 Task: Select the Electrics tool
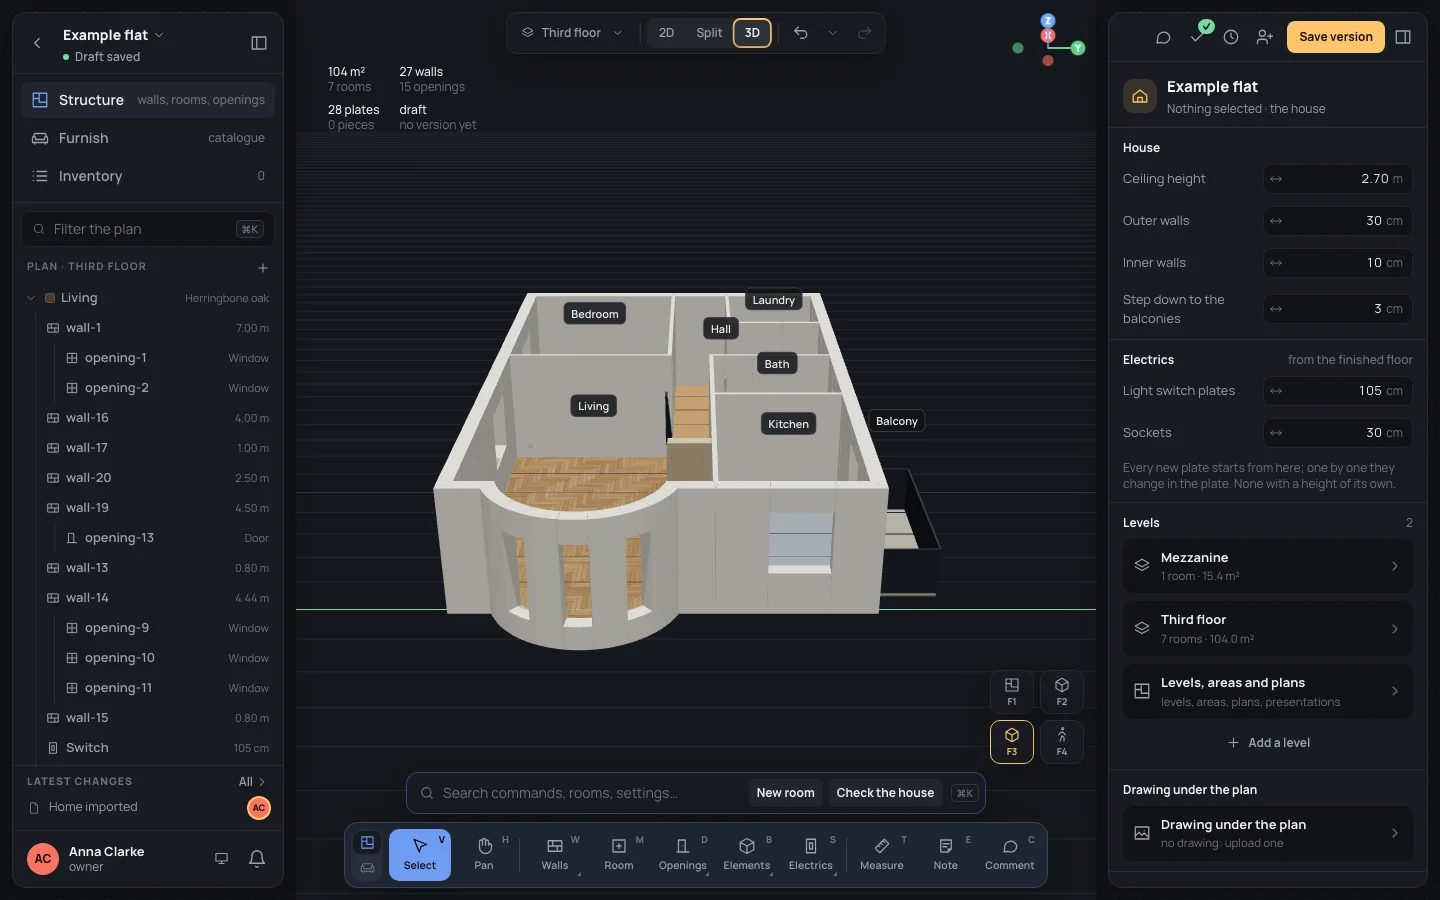point(811,855)
